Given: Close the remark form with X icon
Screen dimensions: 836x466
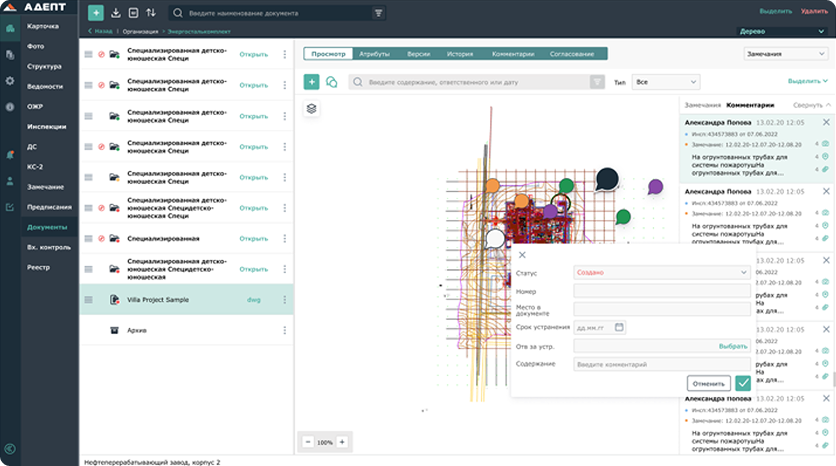Looking at the screenshot, I should [x=522, y=255].
